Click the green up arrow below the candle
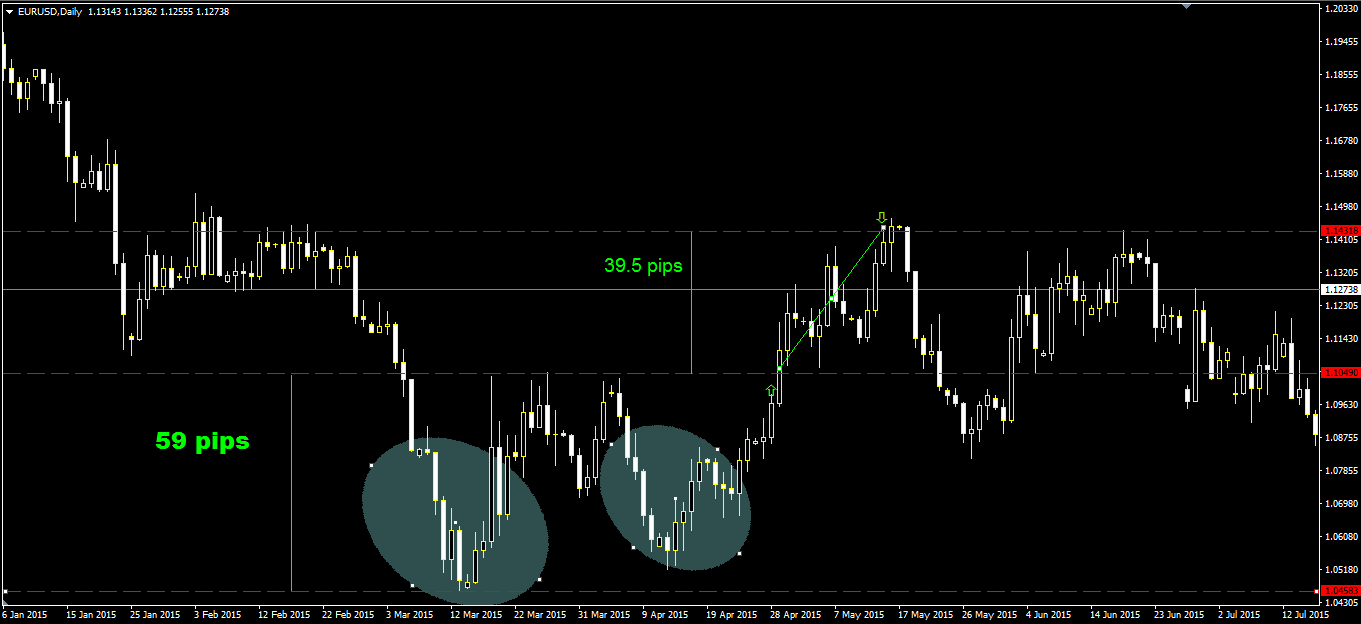The image size is (1361, 624). coord(771,391)
